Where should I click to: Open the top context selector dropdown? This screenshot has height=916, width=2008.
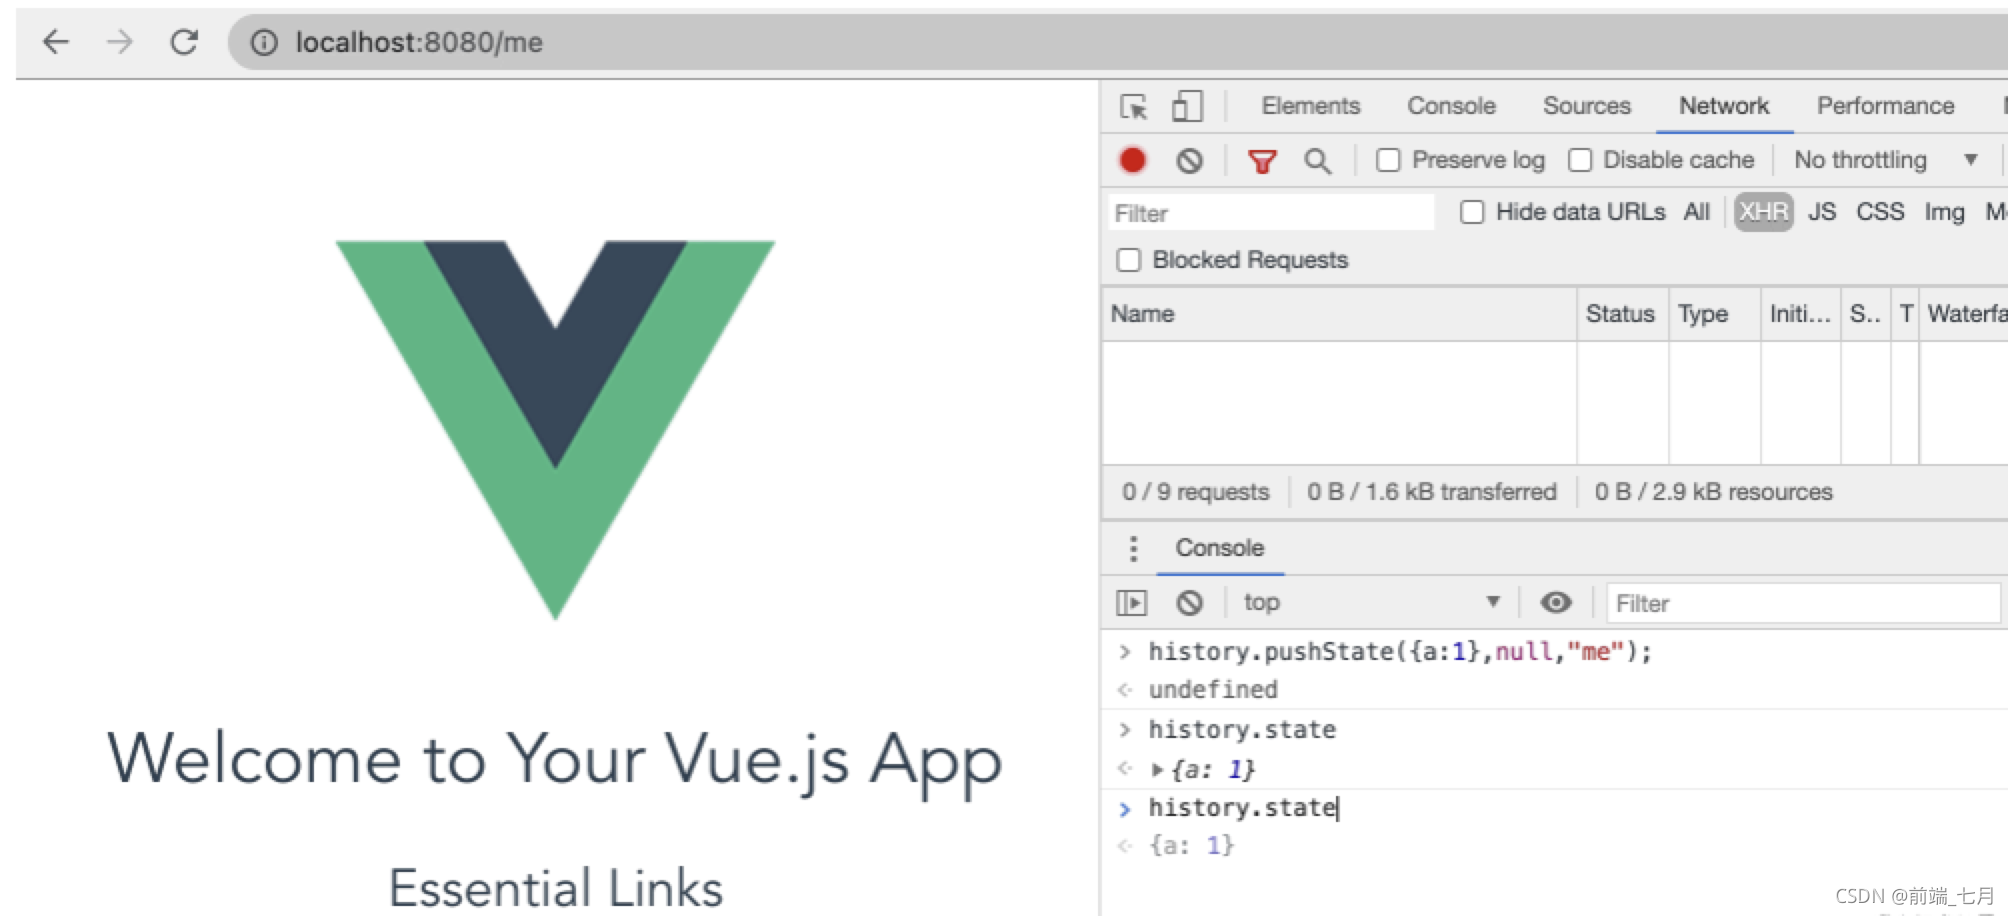(x=1371, y=602)
